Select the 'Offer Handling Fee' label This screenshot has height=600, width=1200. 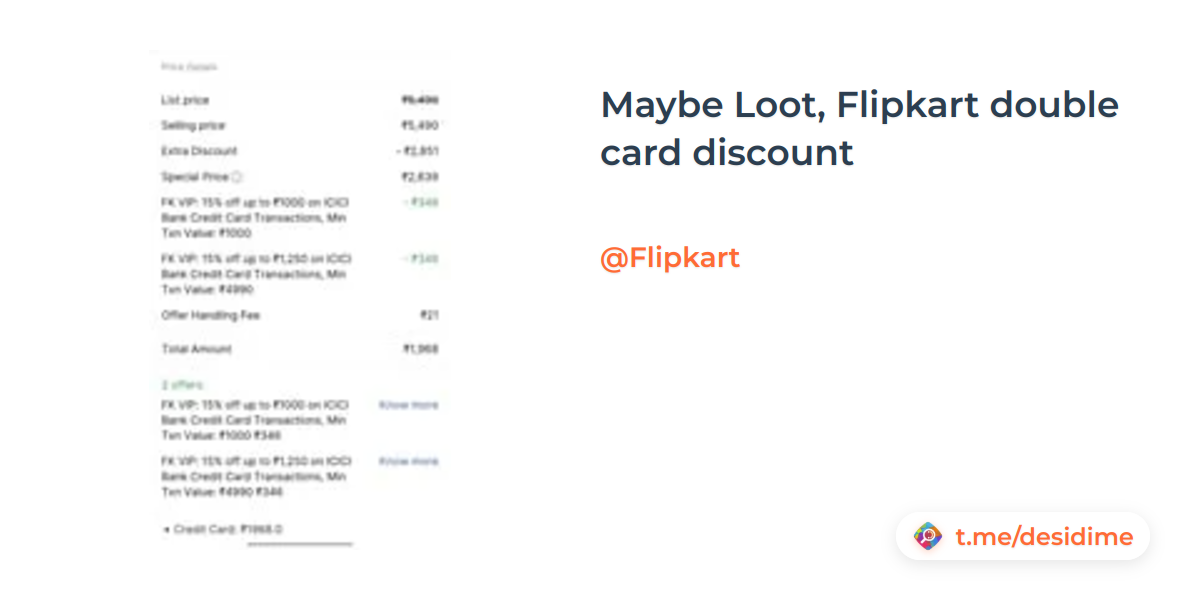211,315
